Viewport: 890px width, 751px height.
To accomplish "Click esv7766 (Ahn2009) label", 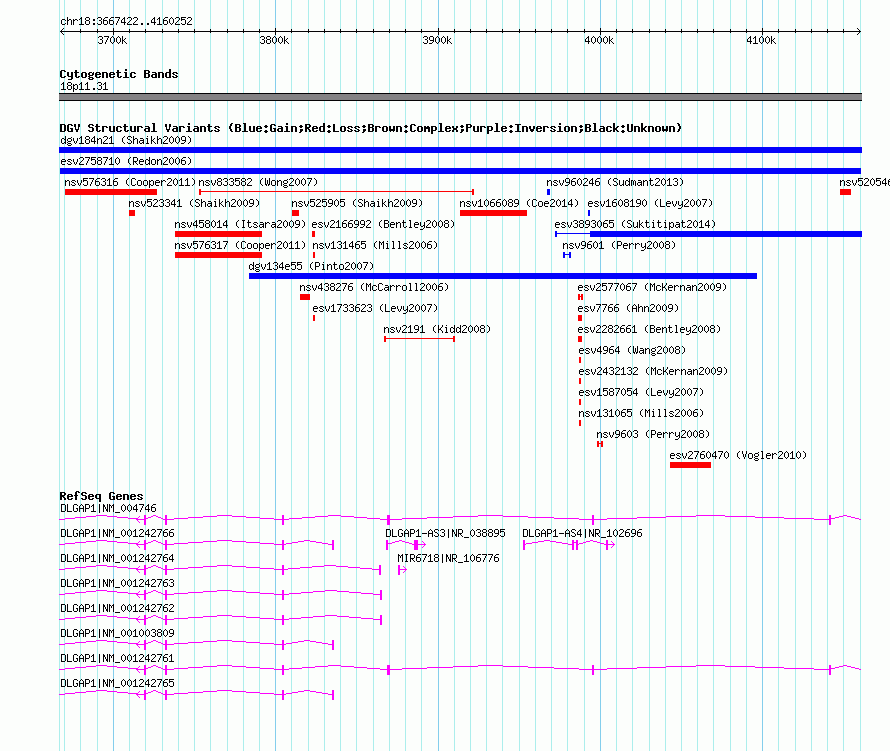I will 628,308.
